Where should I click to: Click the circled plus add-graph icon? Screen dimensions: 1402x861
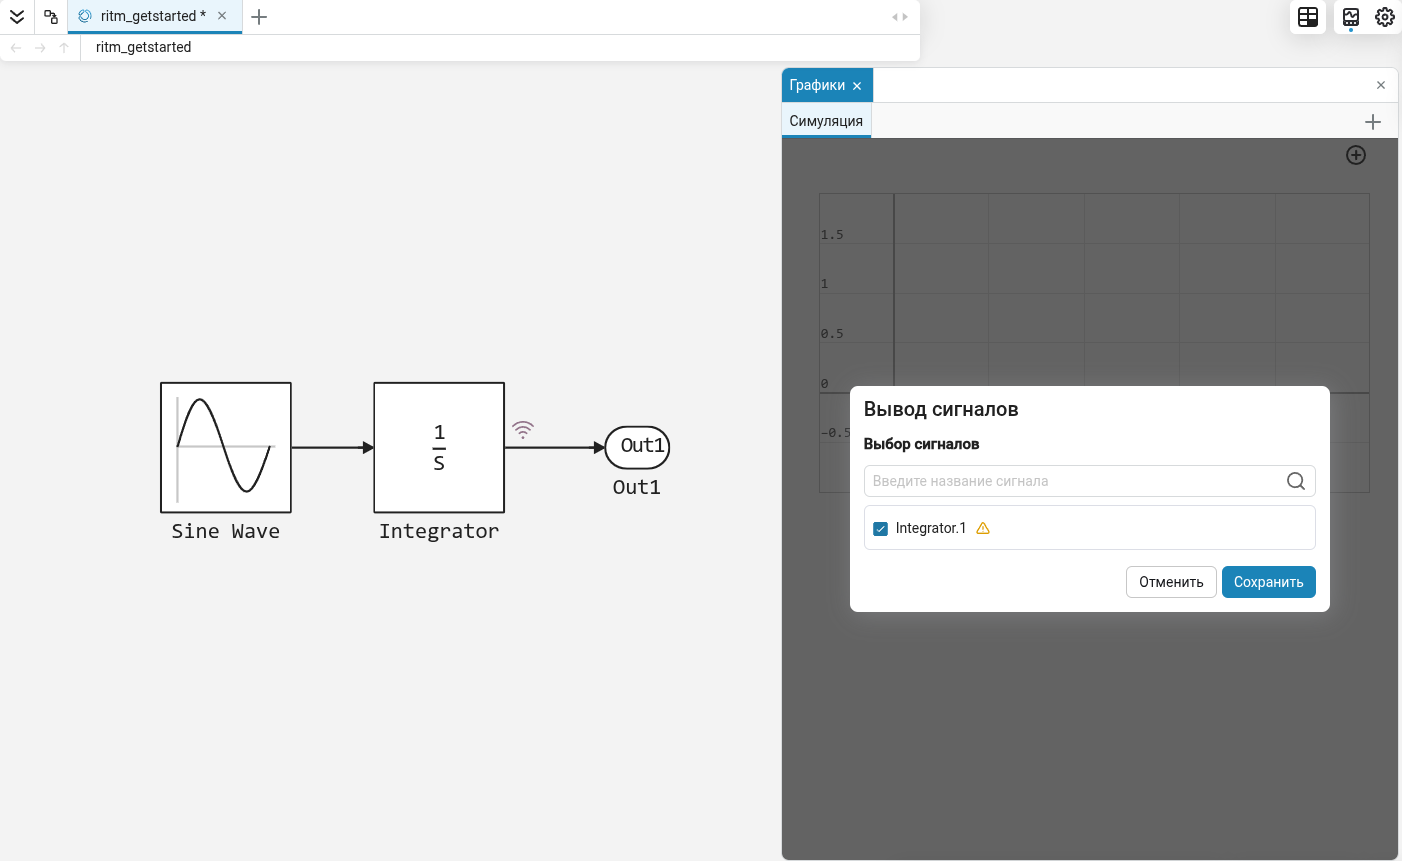1356,155
